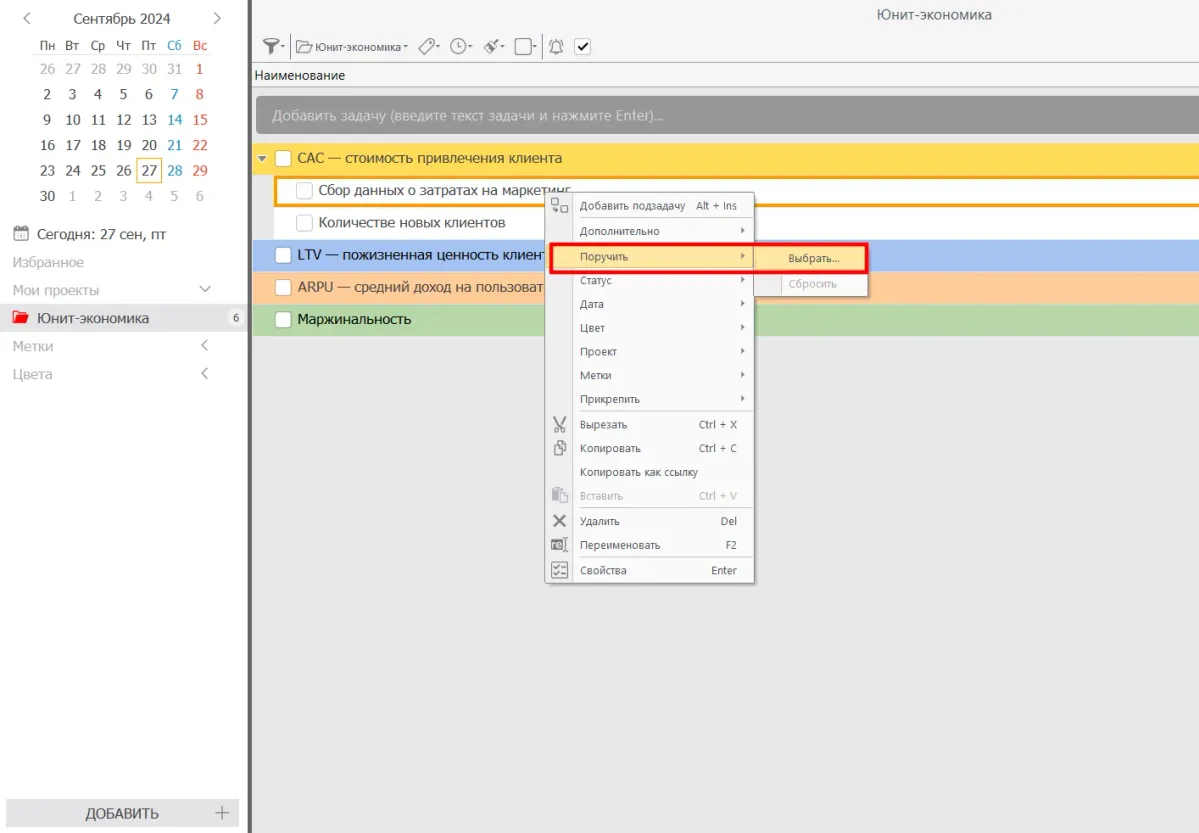This screenshot has width=1199, height=833.
Task: Click the X icon beside Удалить
Action: click(560, 521)
